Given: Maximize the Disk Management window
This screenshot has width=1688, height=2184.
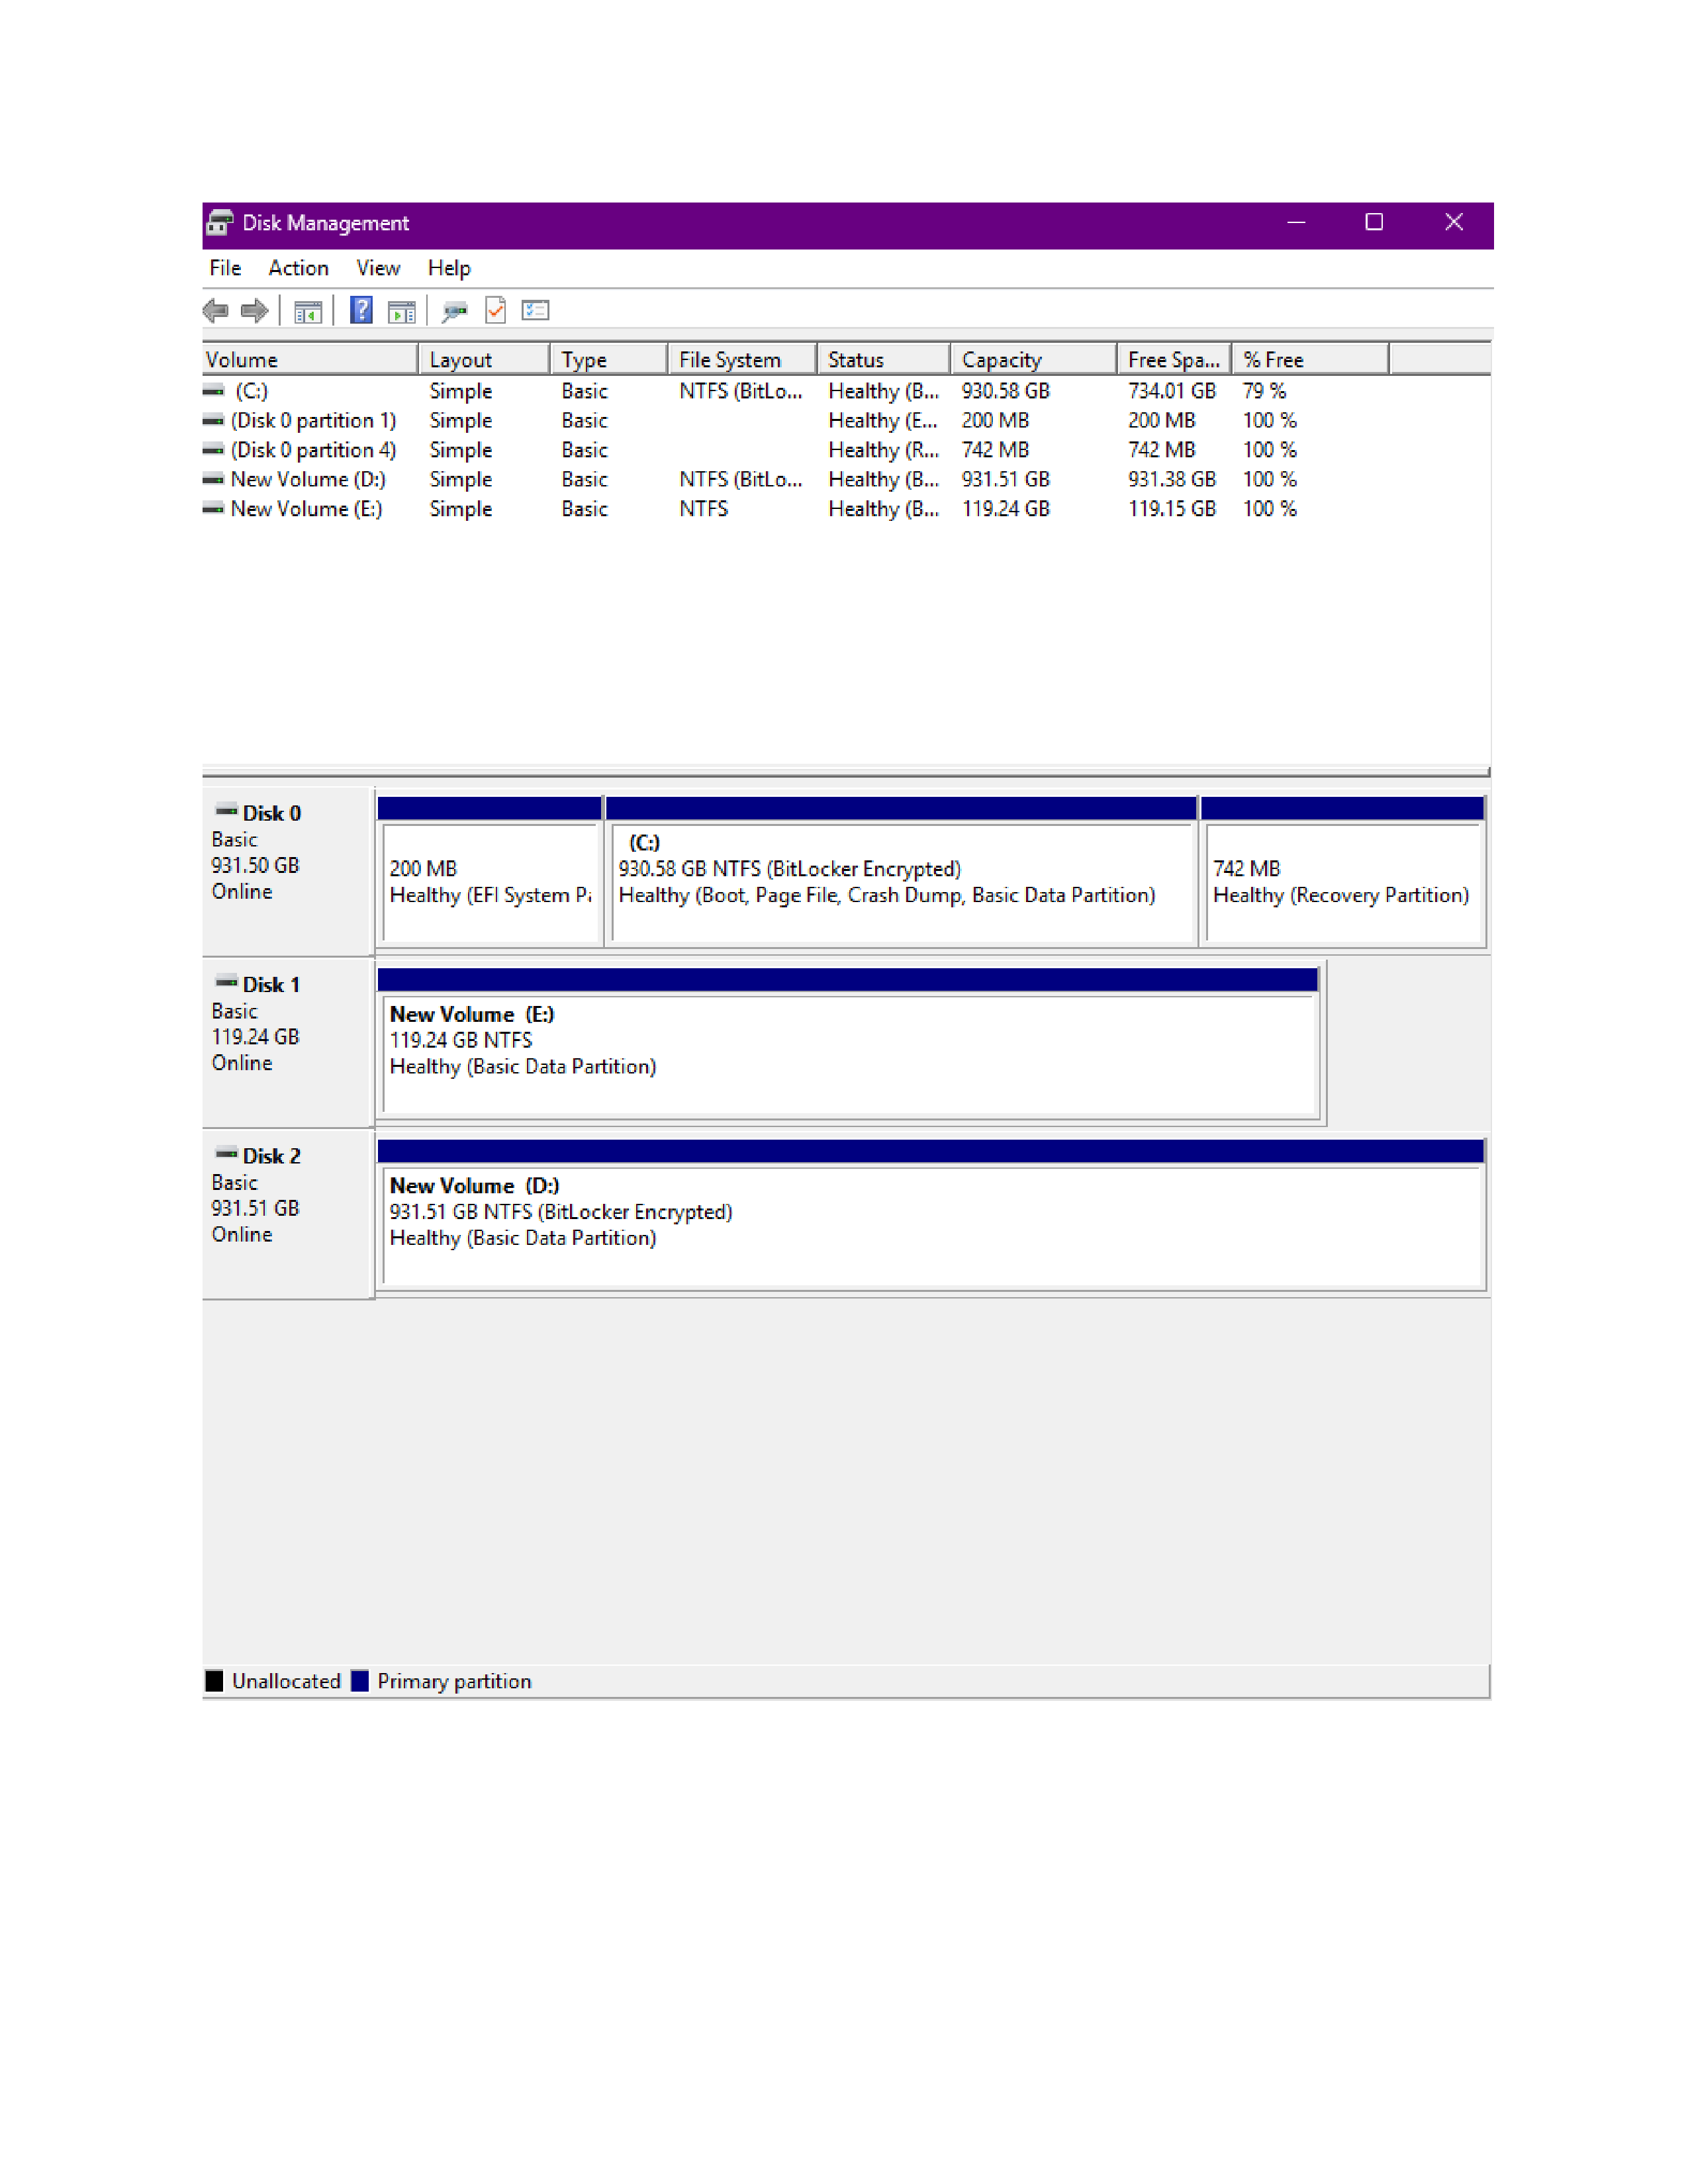Looking at the screenshot, I should pyautogui.click(x=1375, y=223).
